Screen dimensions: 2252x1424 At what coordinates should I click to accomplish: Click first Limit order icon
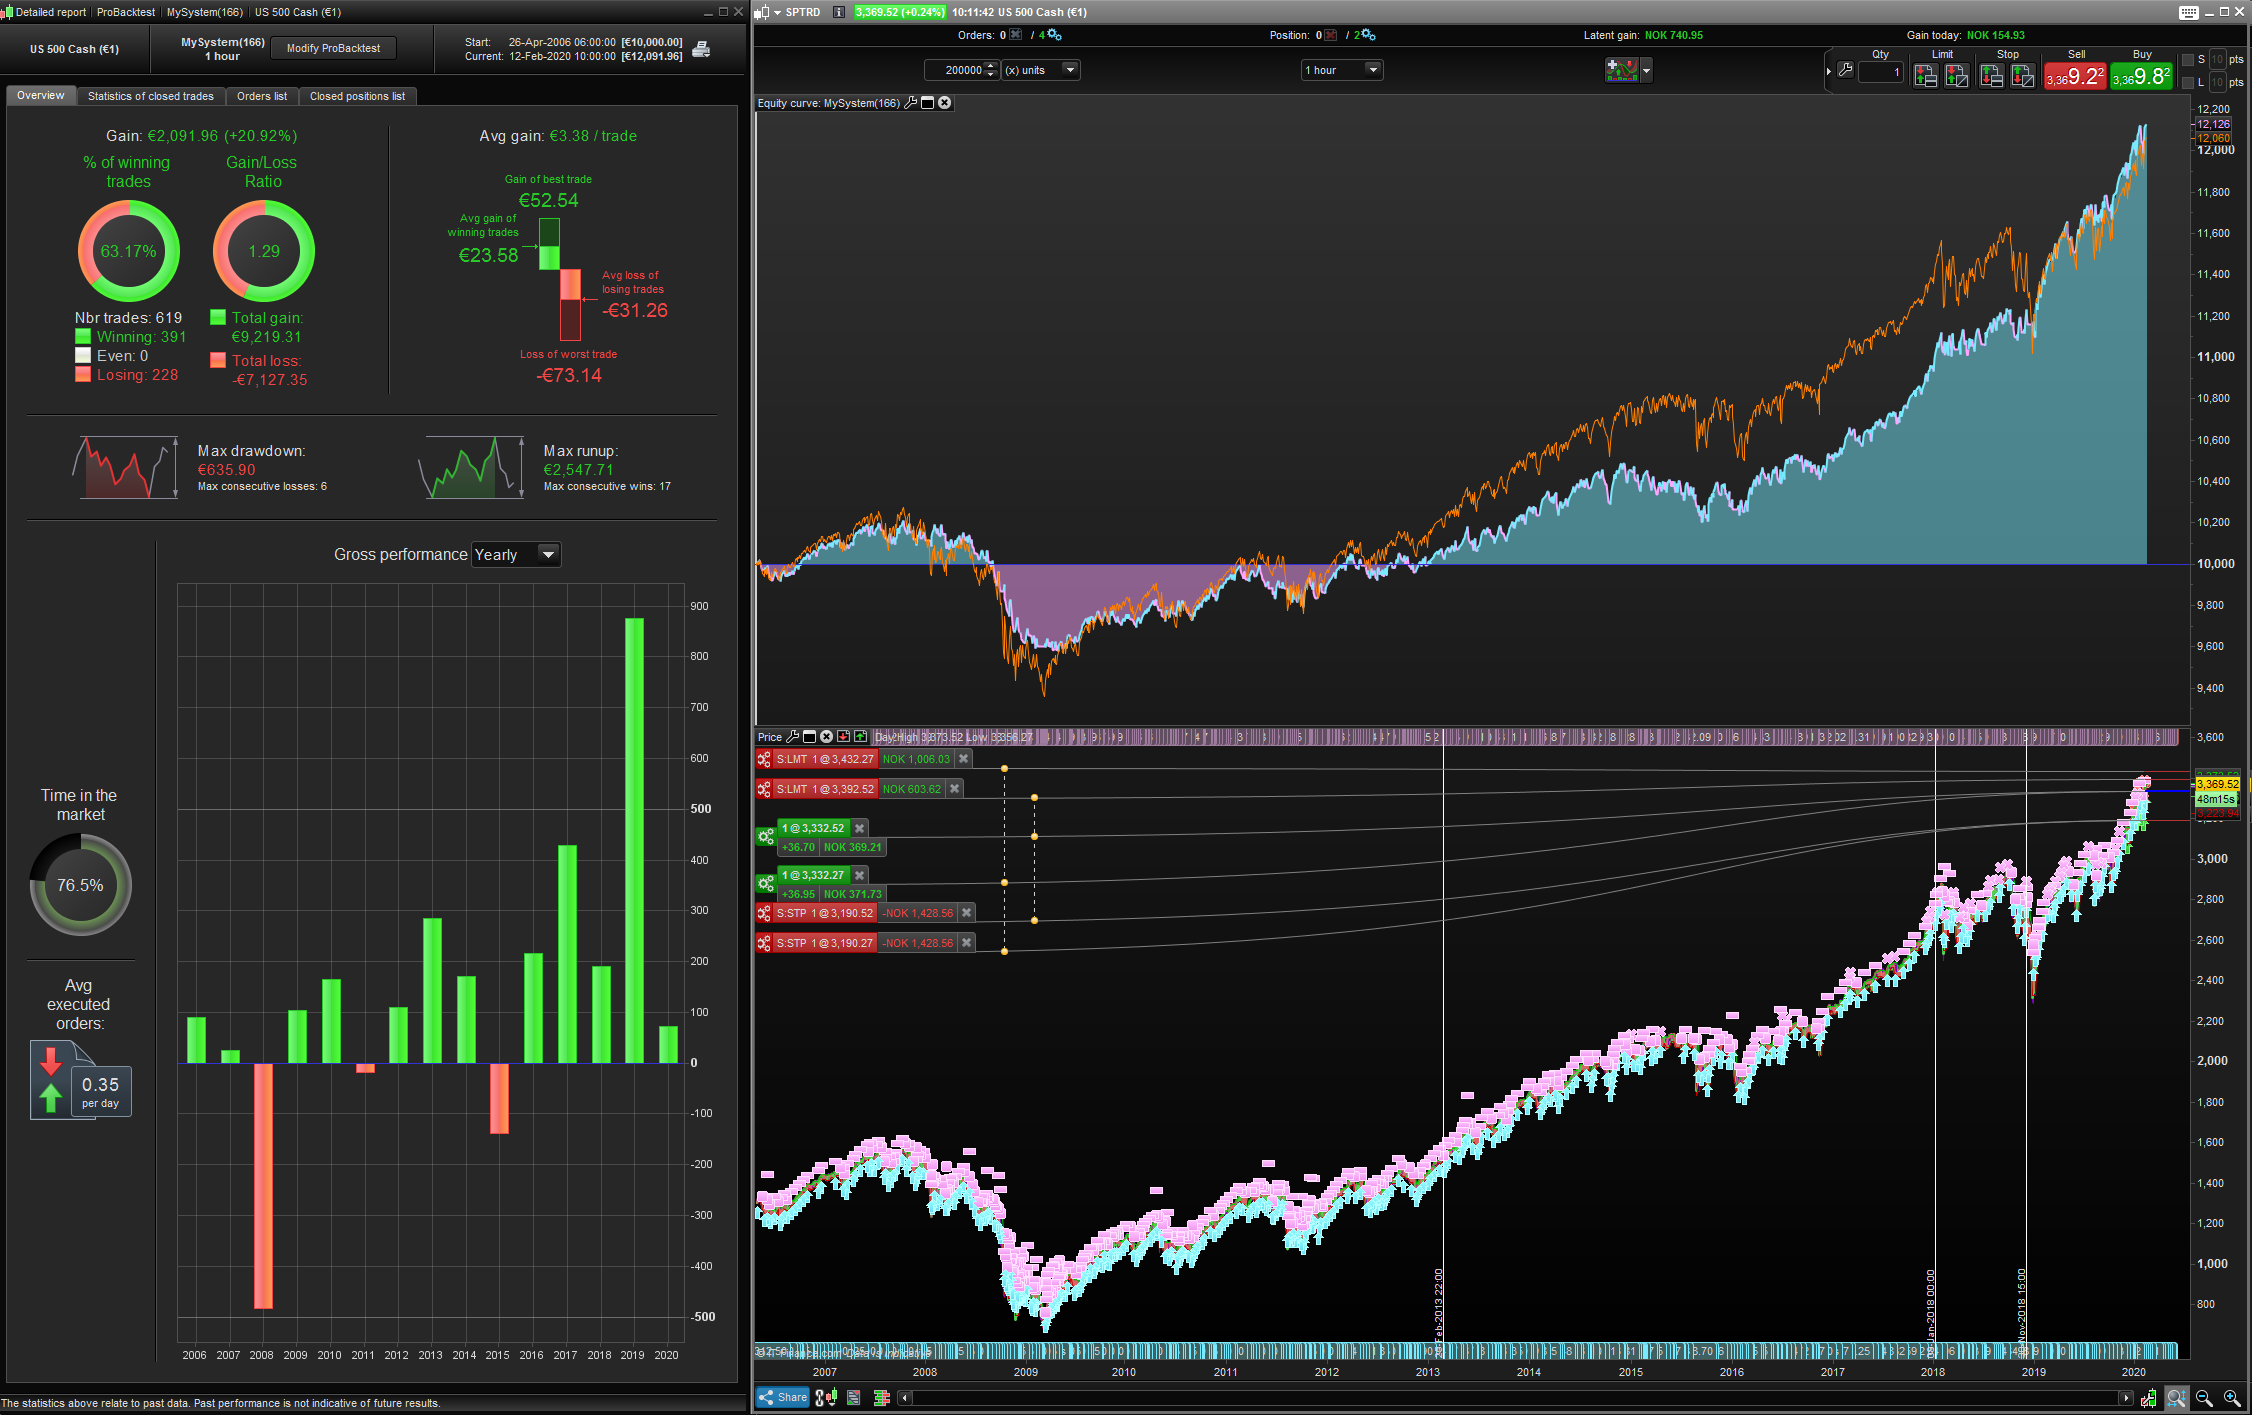click(1925, 75)
